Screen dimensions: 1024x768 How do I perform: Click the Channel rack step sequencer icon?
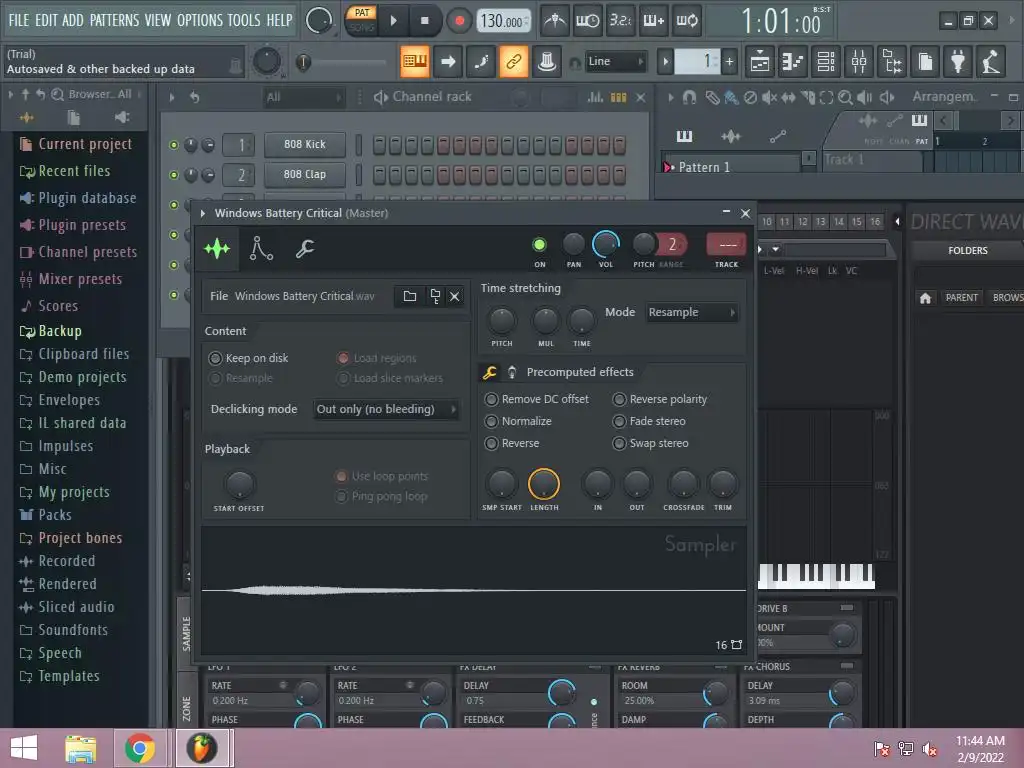point(618,97)
